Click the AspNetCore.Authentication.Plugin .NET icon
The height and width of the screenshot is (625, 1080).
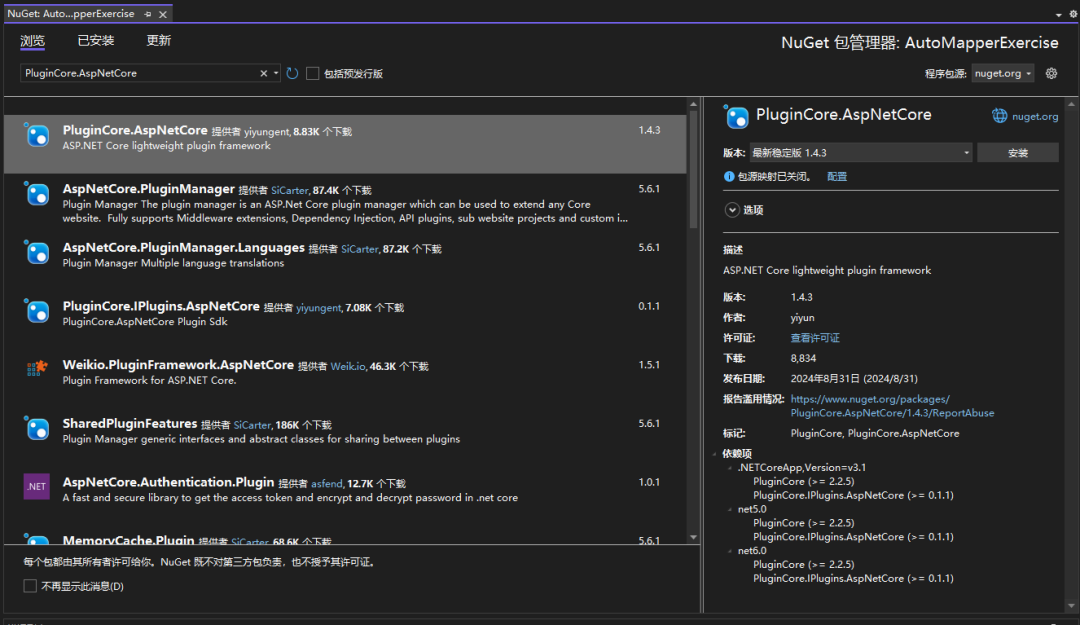[37, 486]
